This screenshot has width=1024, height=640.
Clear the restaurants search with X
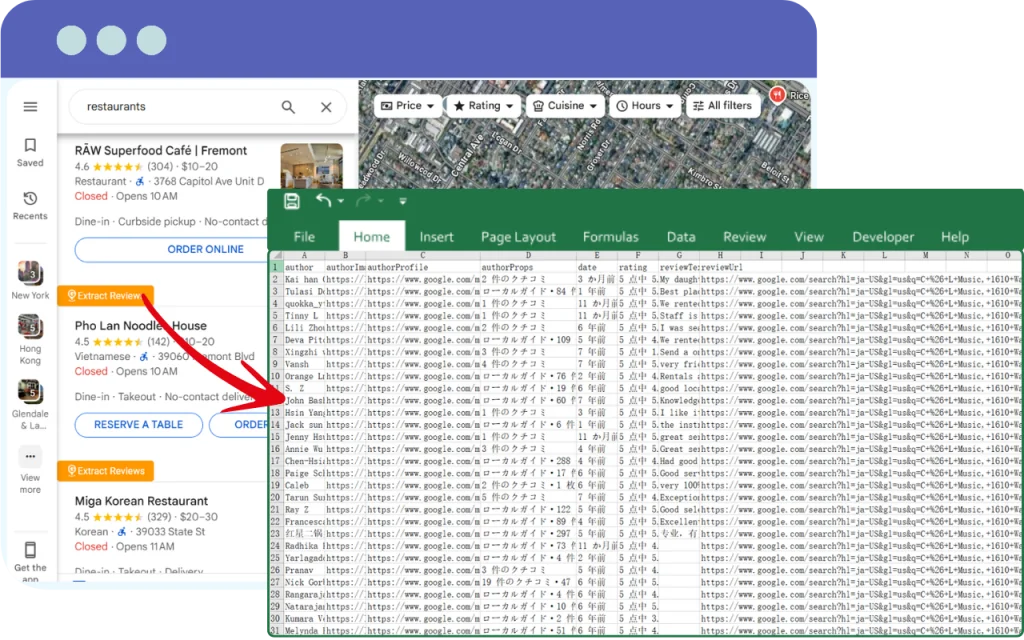326,107
